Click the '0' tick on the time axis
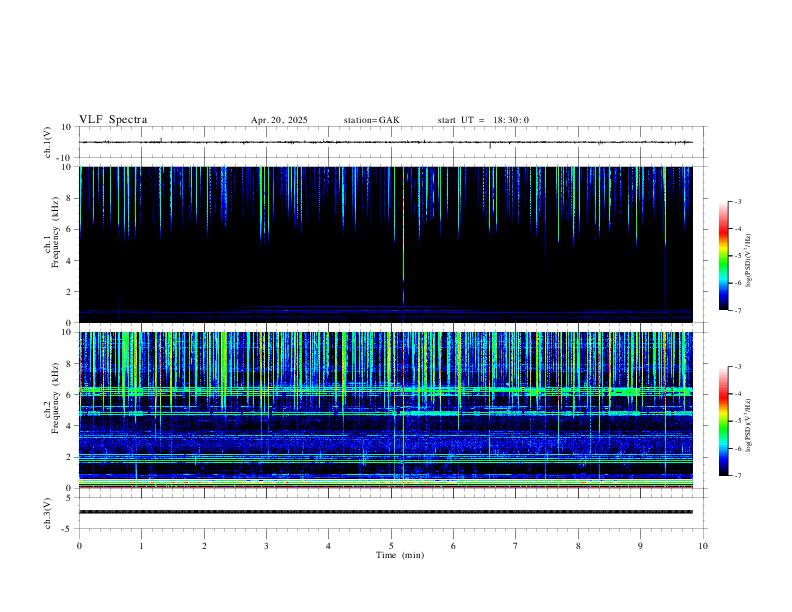Screen dimensions: 792x612 (x=79, y=546)
